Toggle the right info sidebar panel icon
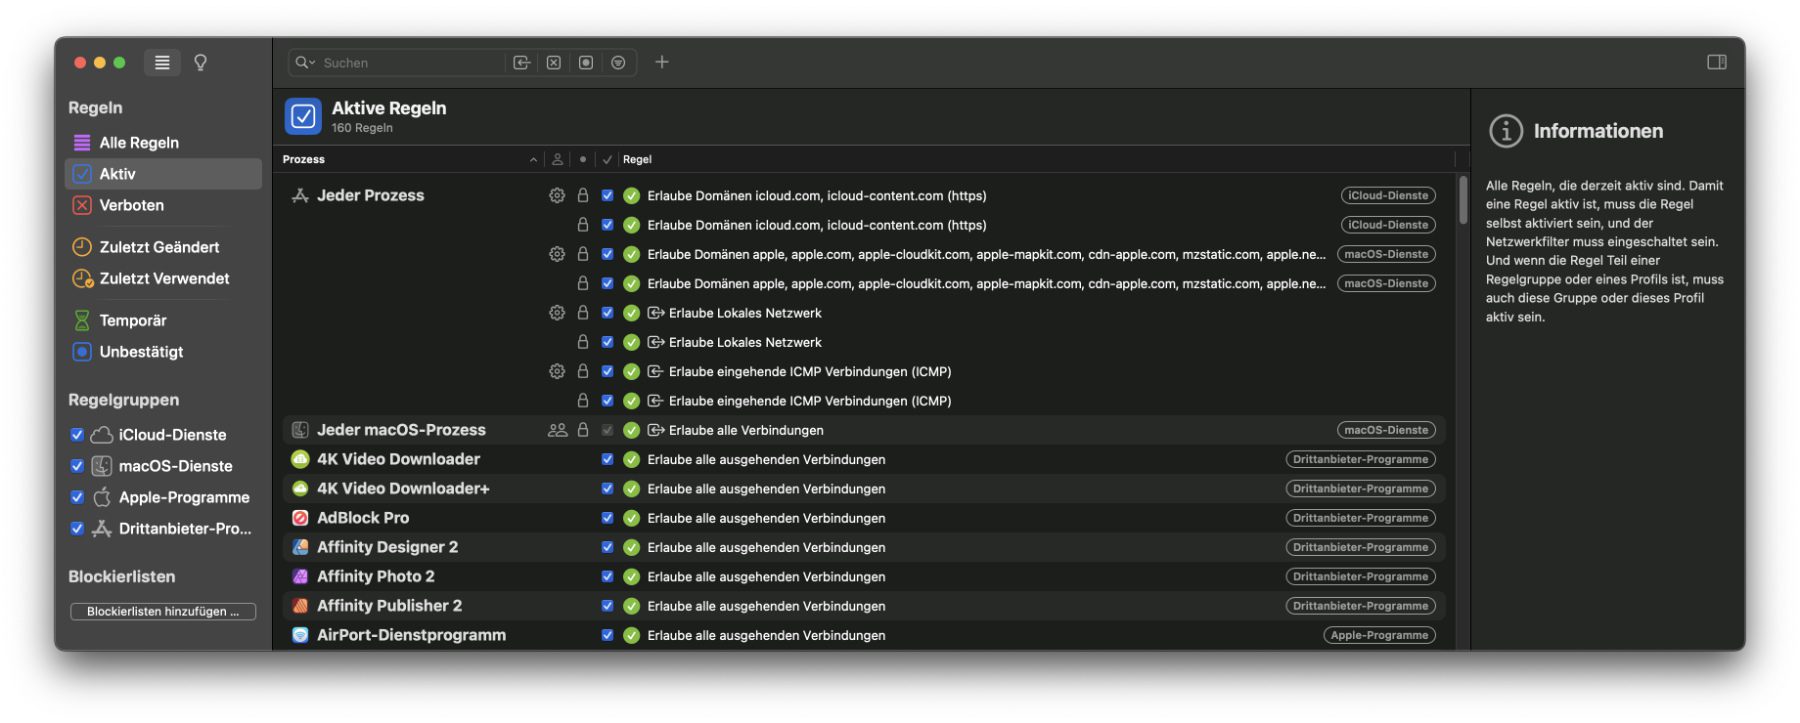This screenshot has height=723, width=1800. [x=1716, y=62]
